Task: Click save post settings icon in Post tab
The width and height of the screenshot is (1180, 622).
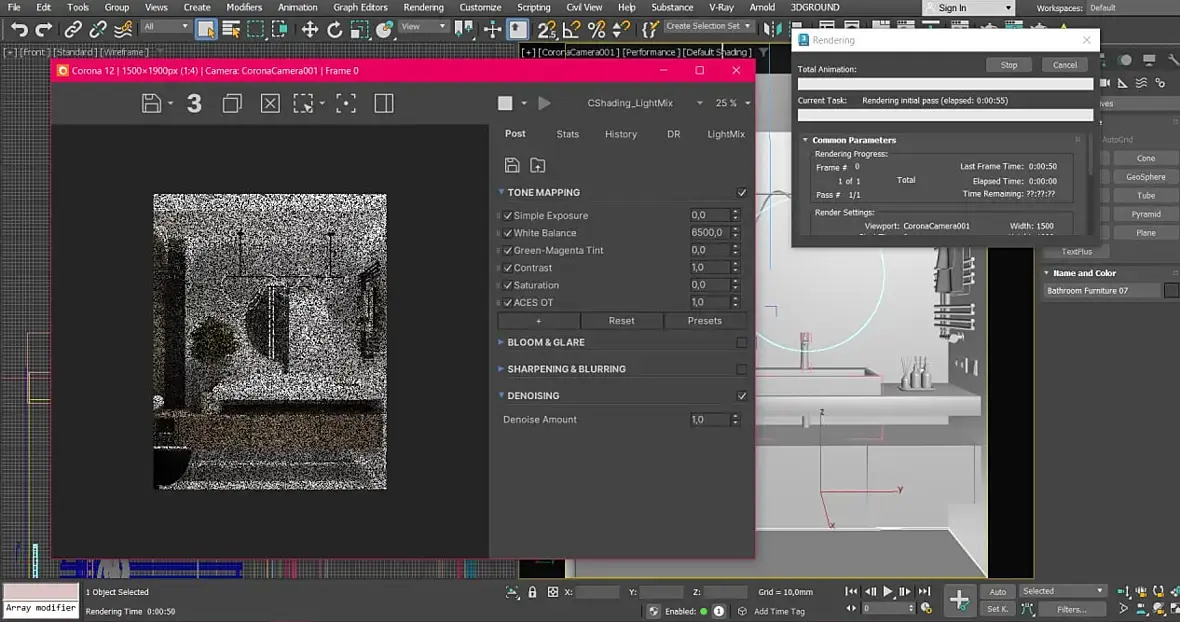Action: click(512, 165)
